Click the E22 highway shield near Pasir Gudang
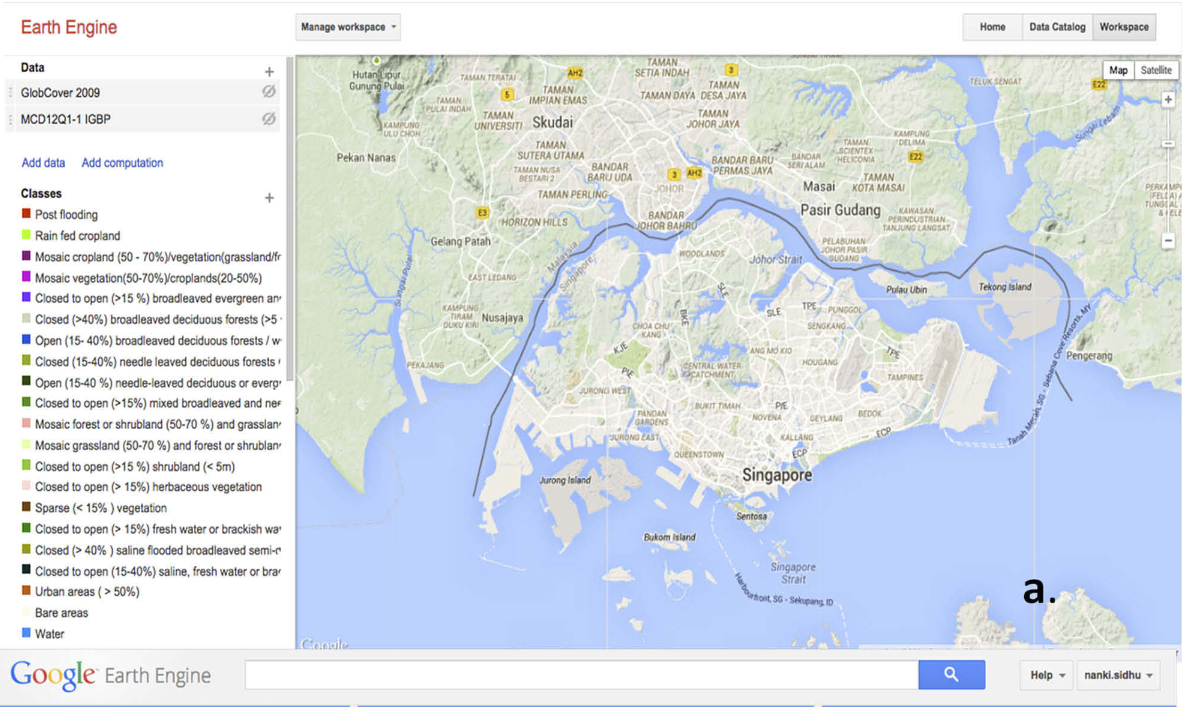This screenshot has height=707, width=1184. [916, 157]
